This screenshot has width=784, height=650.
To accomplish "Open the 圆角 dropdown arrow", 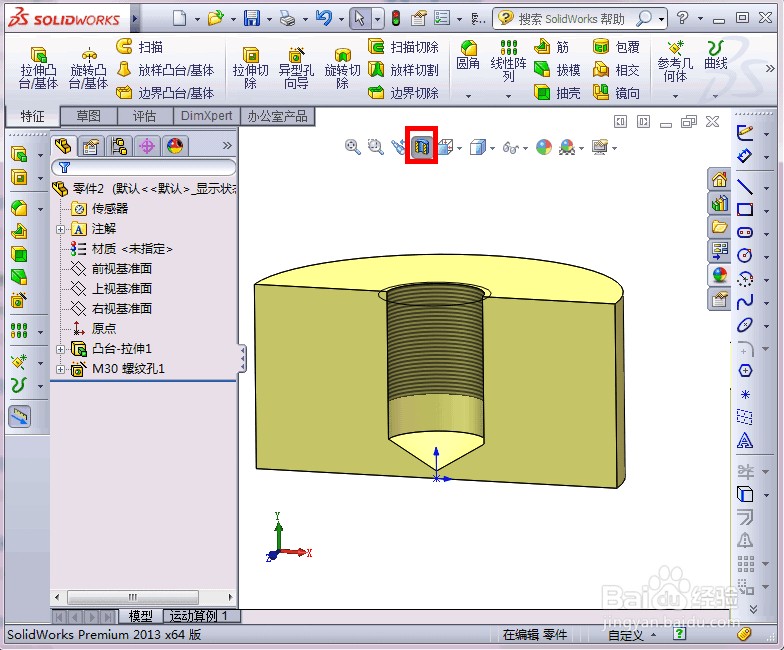I will [468, 96].
